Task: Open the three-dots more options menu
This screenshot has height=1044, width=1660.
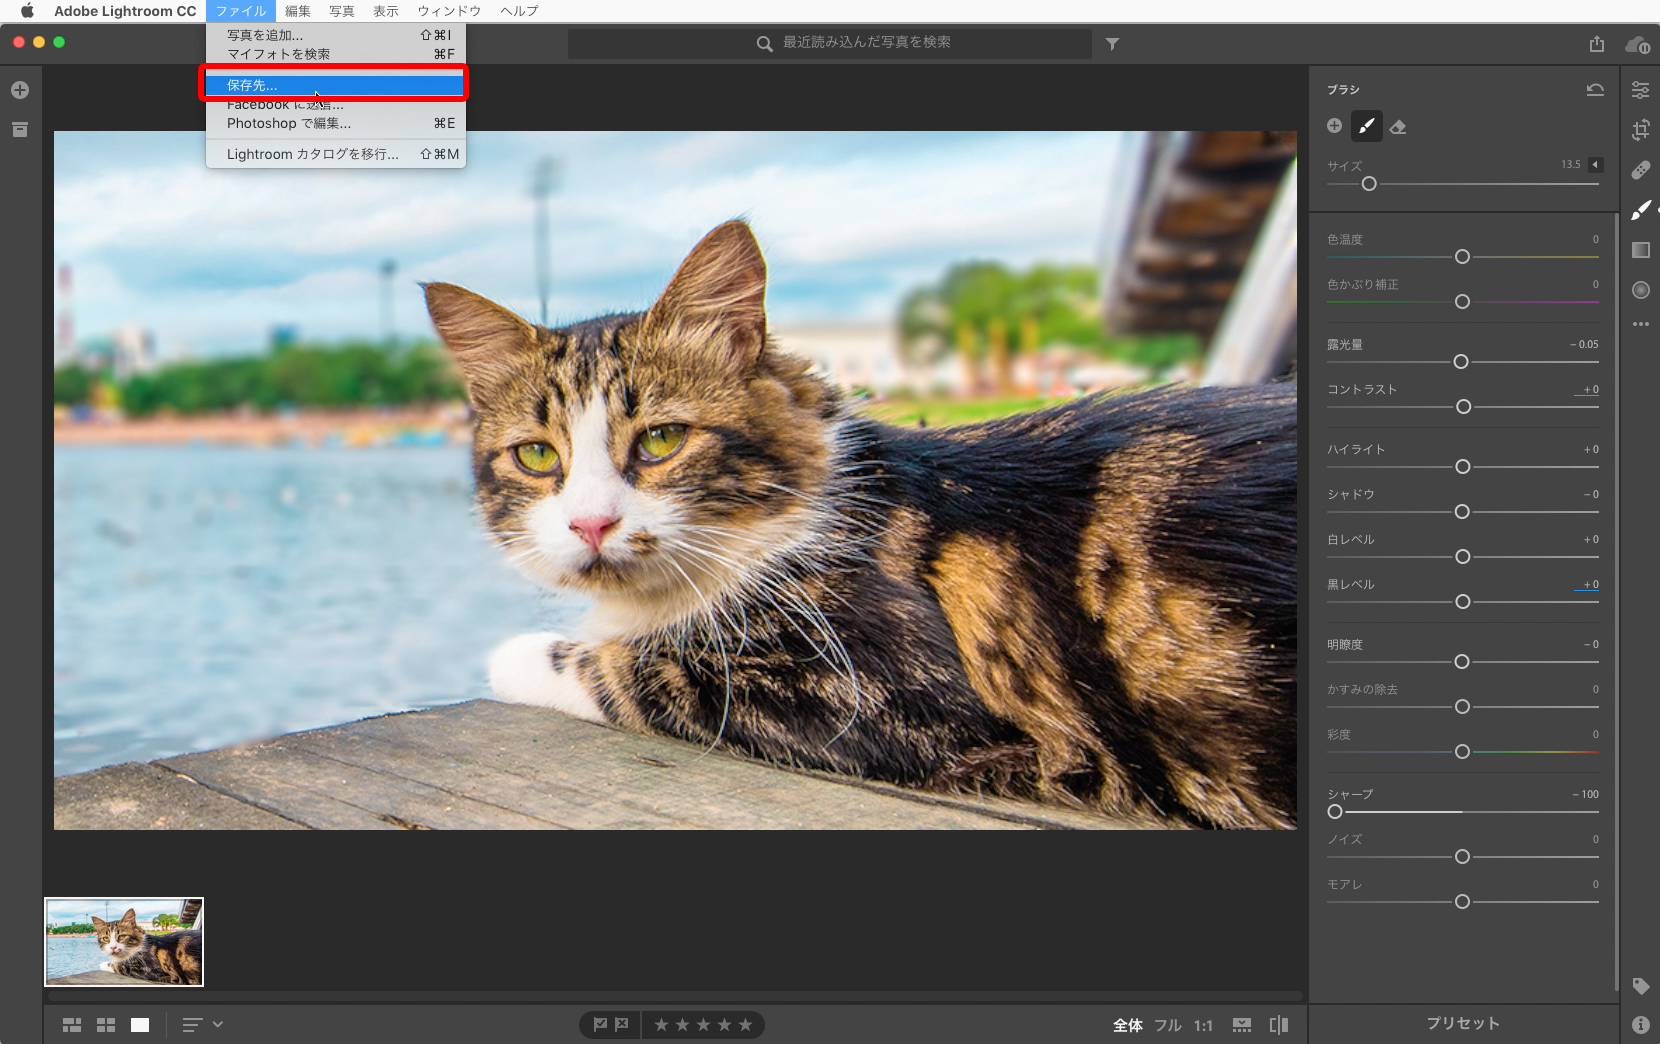Action: point(1640,324)
